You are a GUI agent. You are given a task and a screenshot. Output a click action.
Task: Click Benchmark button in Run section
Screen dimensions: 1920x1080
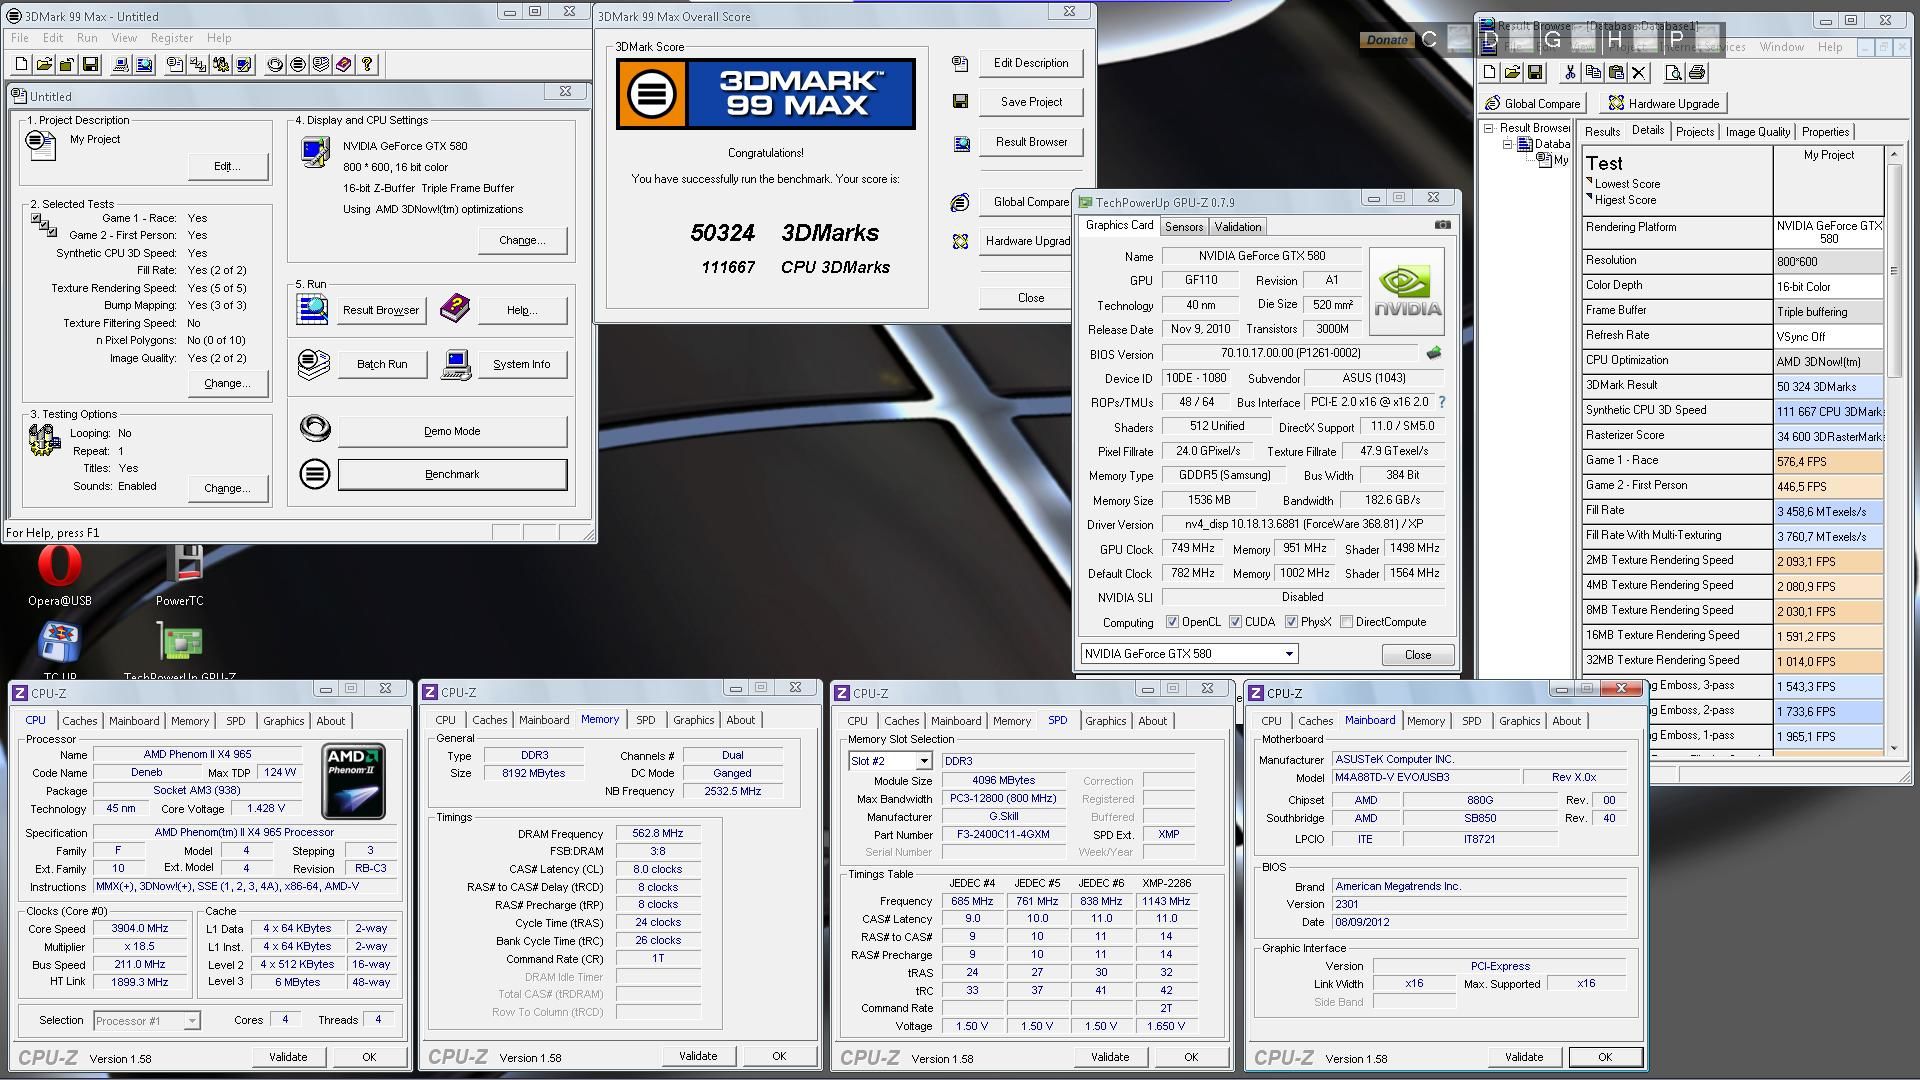[452, 474]
